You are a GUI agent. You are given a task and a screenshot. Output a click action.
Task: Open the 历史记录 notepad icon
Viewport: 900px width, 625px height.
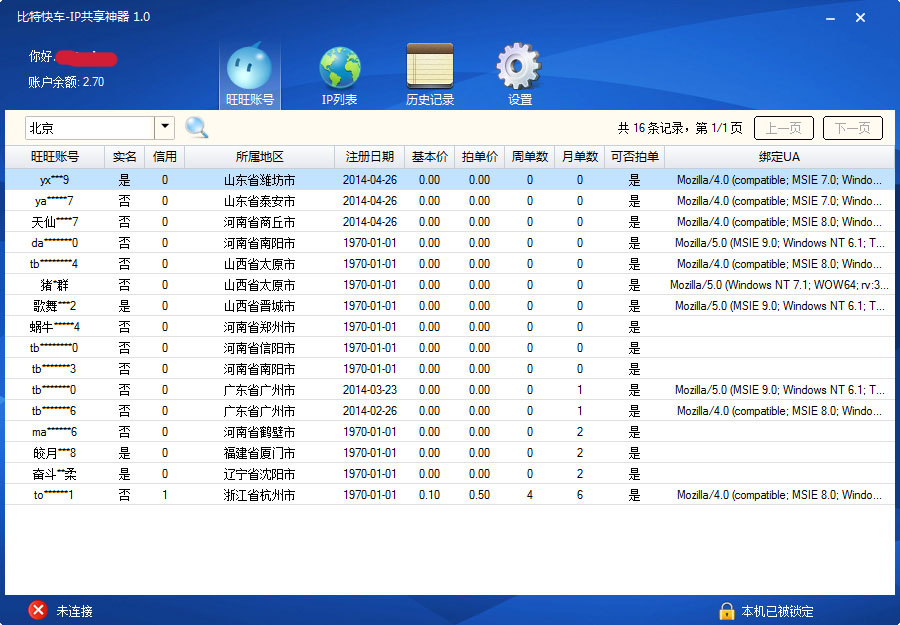tap(429, 65)
